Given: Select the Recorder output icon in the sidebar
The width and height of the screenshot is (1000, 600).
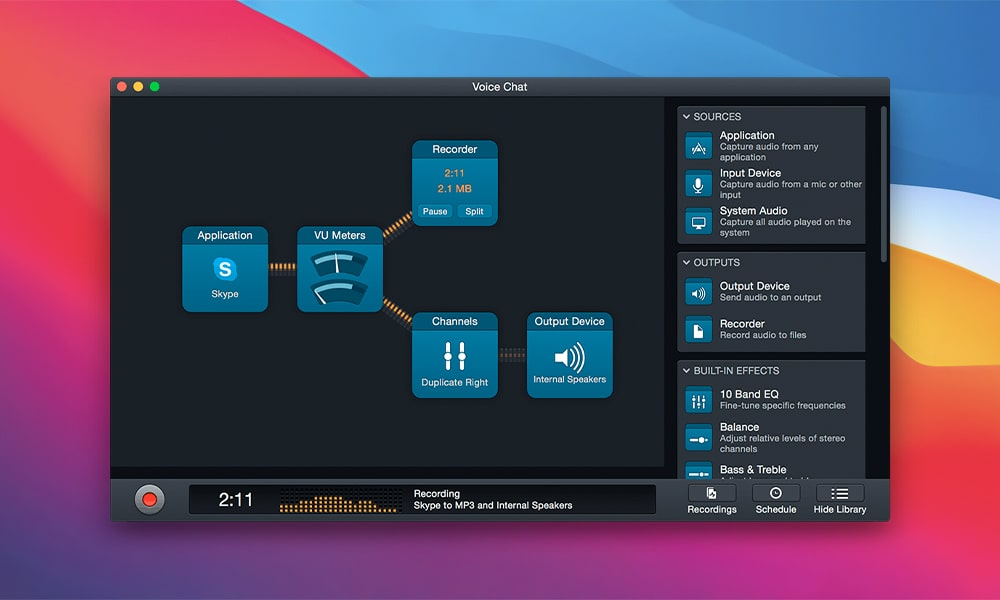Looking at the screenshot, I should point(698,329).
